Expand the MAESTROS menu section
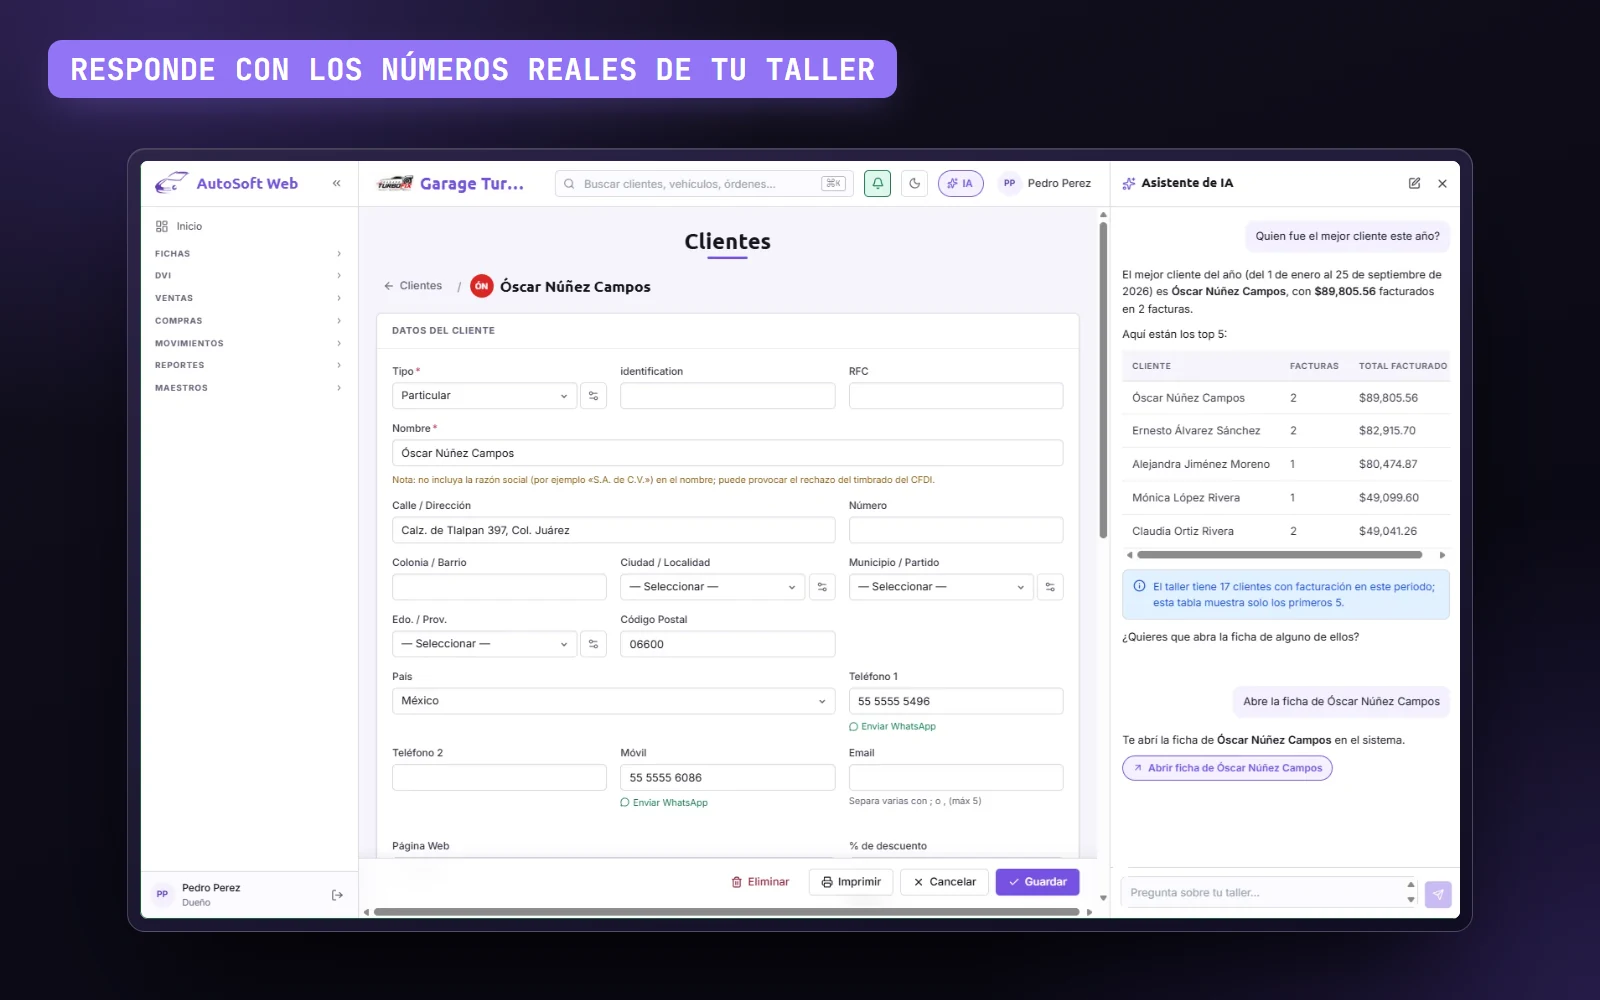 [248, 388]
